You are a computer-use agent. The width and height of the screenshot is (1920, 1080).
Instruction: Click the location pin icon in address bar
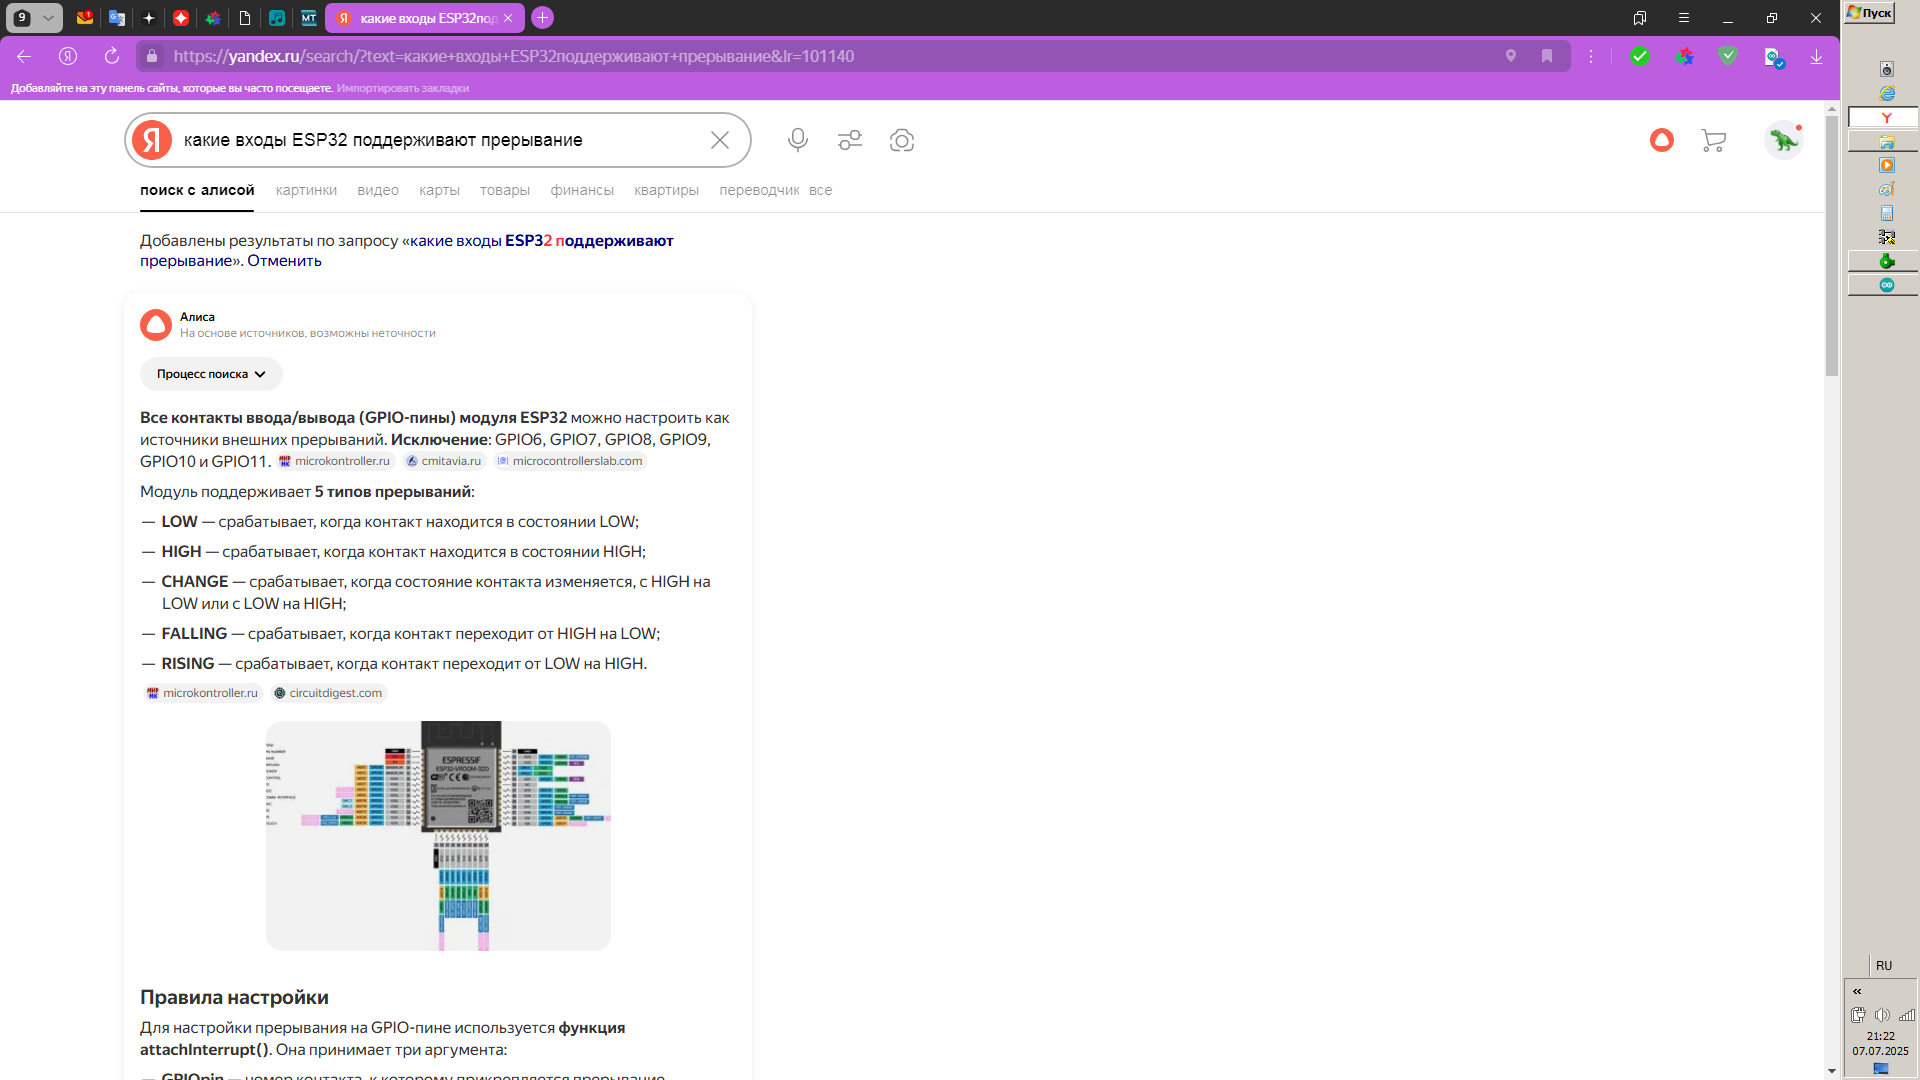[x=1511, y=56]
